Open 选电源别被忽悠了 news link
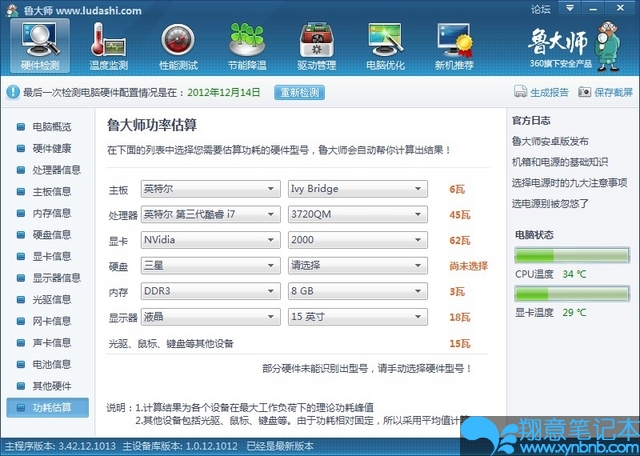The height and width of the screenshot is (456, 640). point(550,203)
